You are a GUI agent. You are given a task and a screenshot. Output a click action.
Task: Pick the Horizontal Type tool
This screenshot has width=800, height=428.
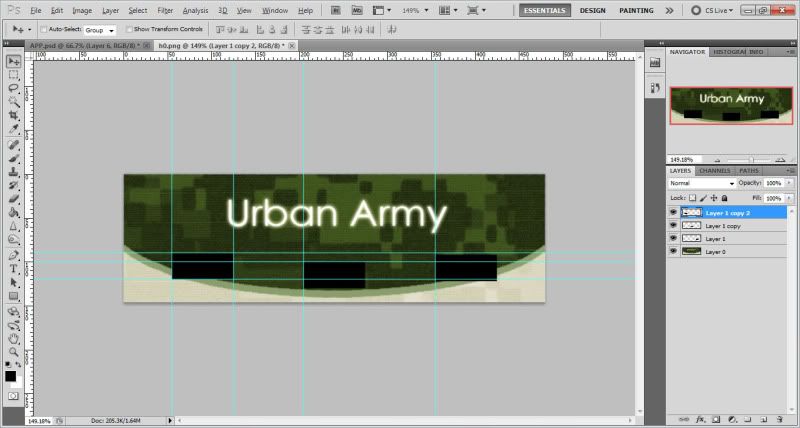pyautogui.click(x=14, y=269)
